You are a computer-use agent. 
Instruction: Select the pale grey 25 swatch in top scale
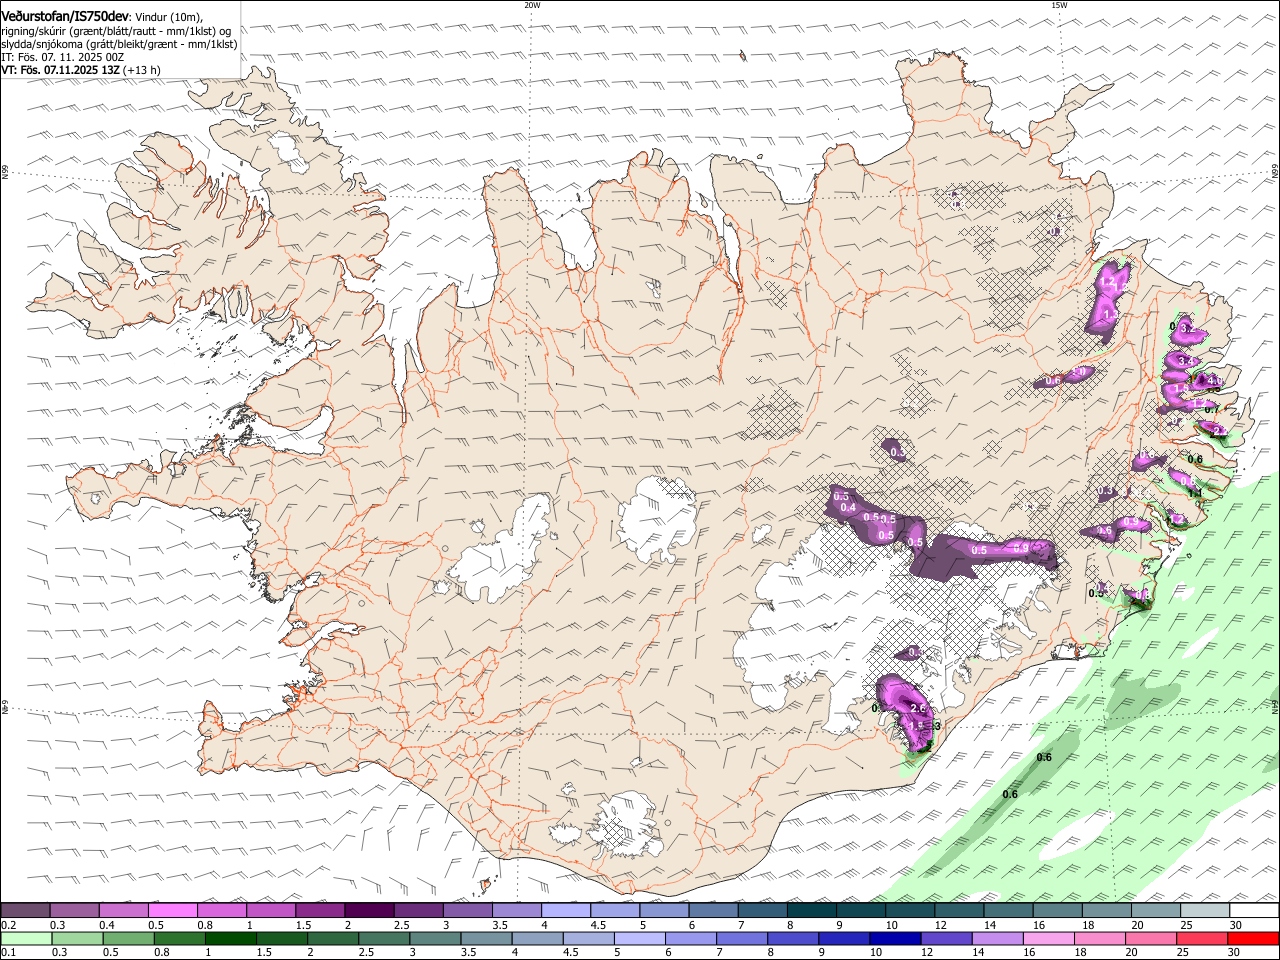pyautogui.click(x=1204, y=911)
